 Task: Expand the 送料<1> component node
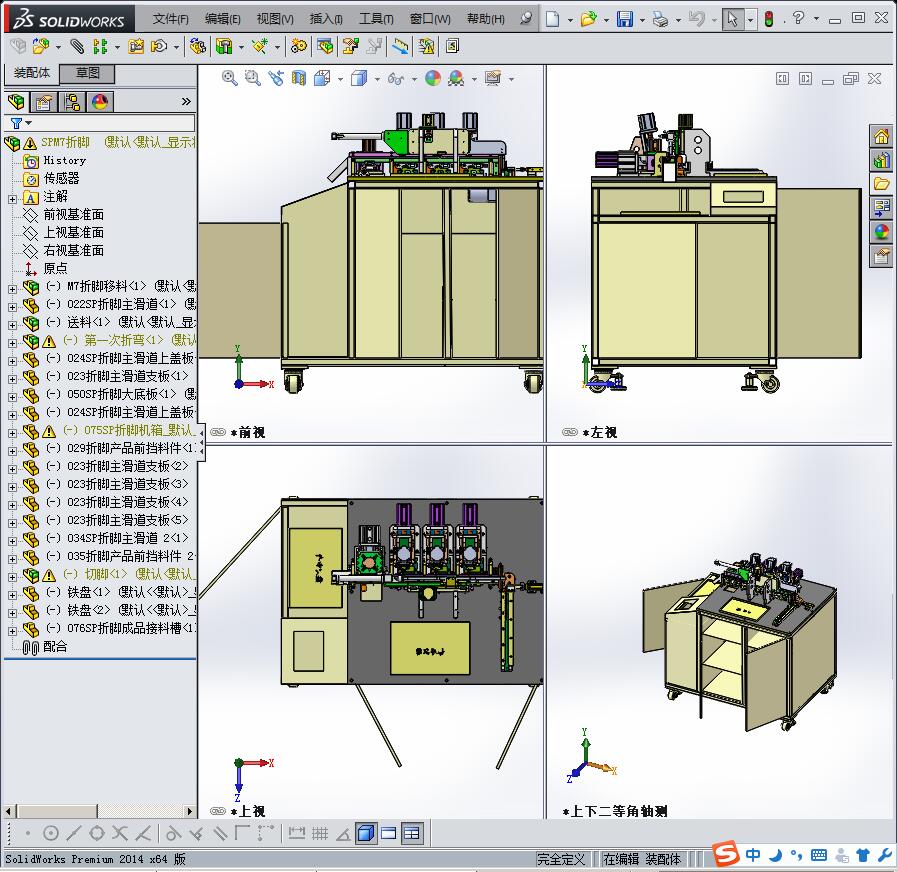12,325
